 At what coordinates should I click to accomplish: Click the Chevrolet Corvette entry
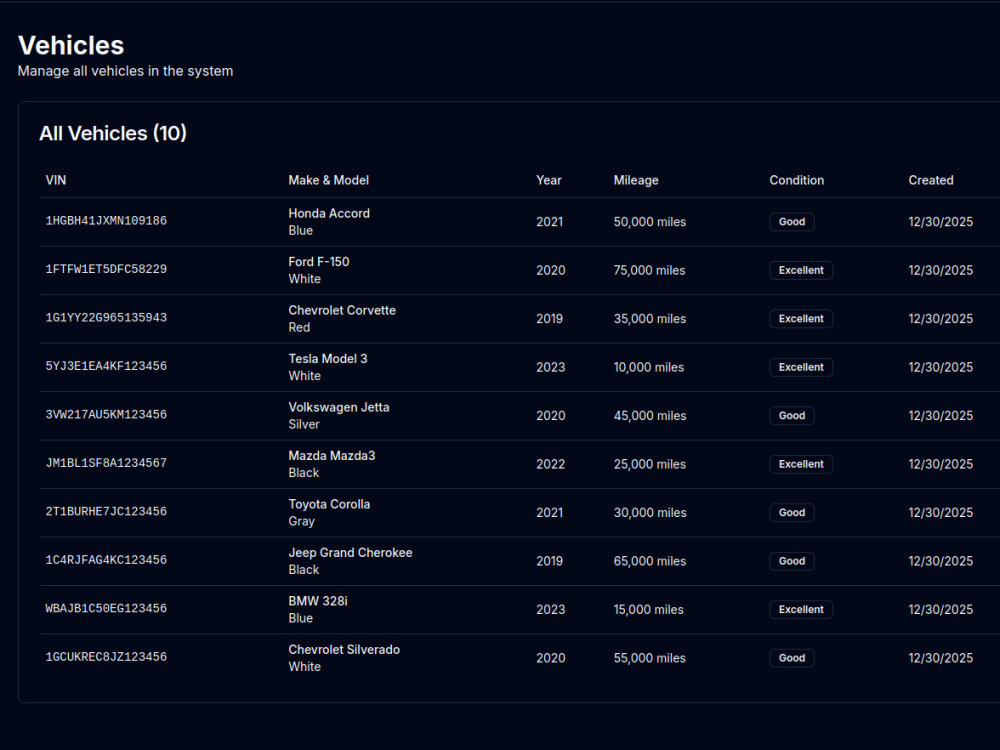(342, 310)
